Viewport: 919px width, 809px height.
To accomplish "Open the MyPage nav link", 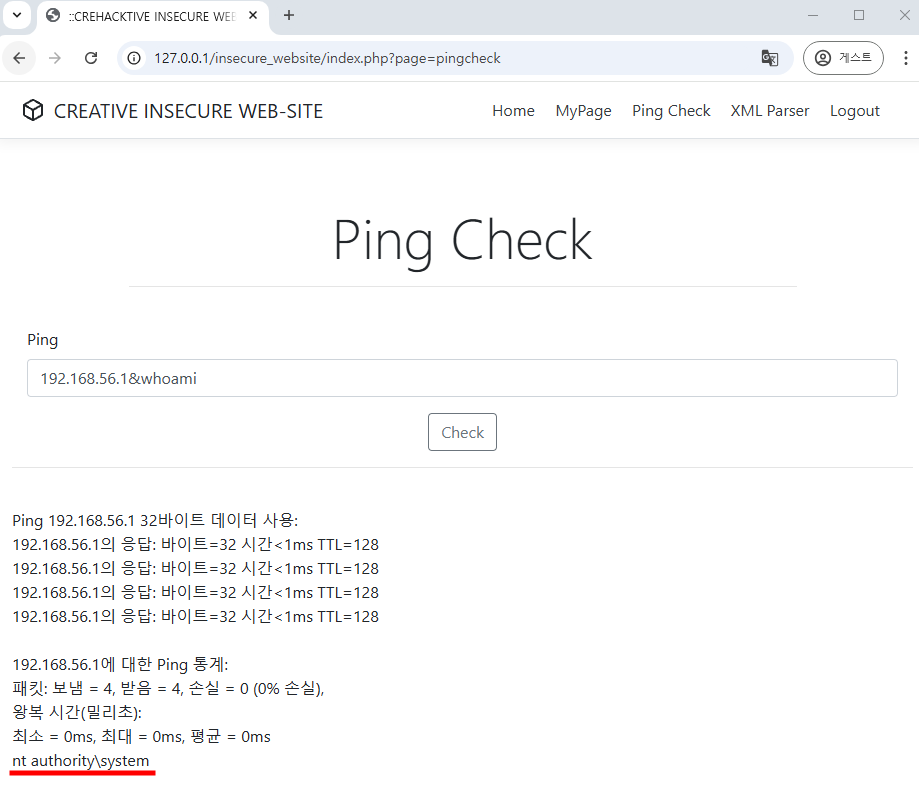I will pyautogui.click(x=583, y=111).
